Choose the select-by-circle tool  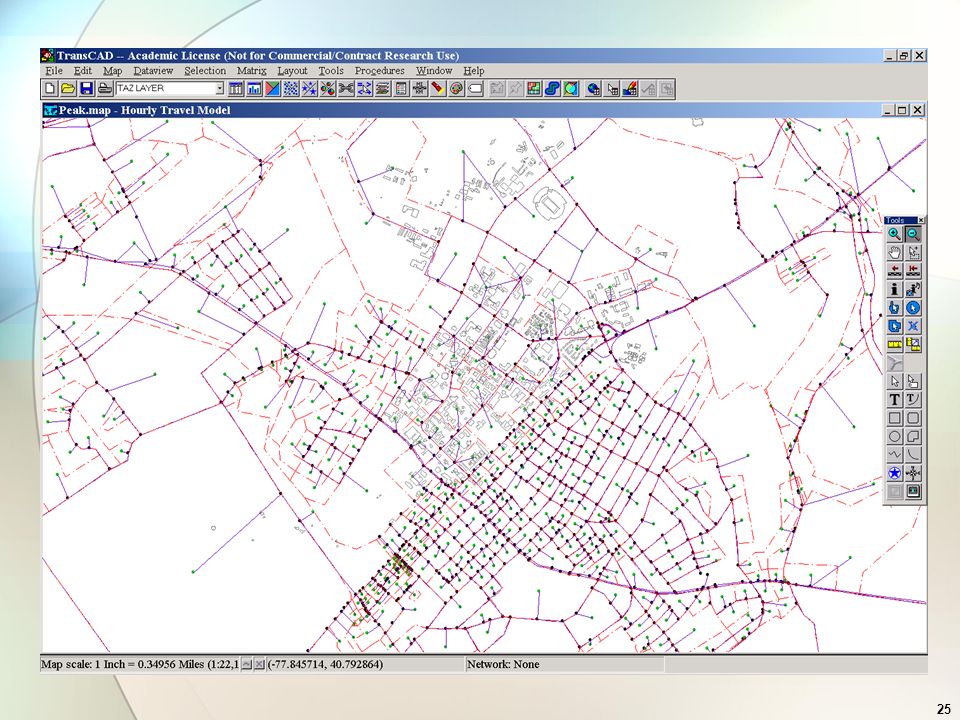913,307
